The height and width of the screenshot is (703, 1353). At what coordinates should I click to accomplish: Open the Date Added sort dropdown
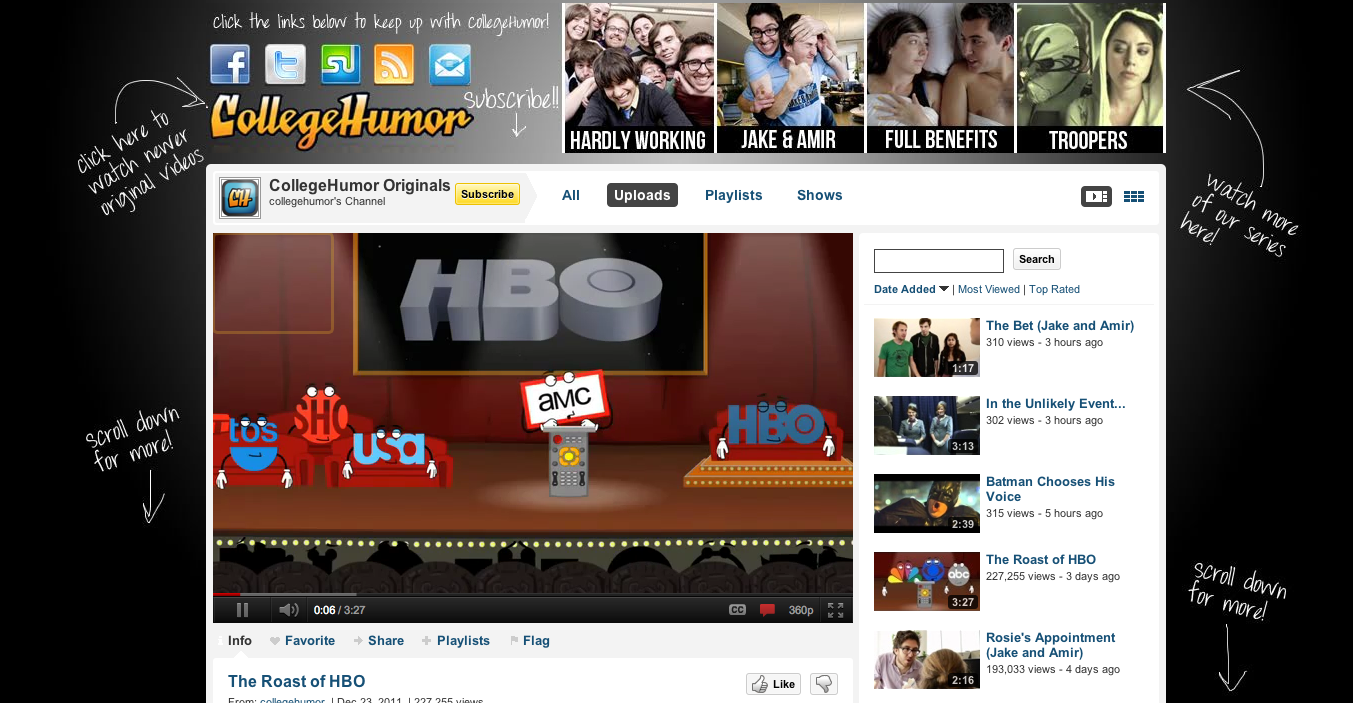(911, 289)
